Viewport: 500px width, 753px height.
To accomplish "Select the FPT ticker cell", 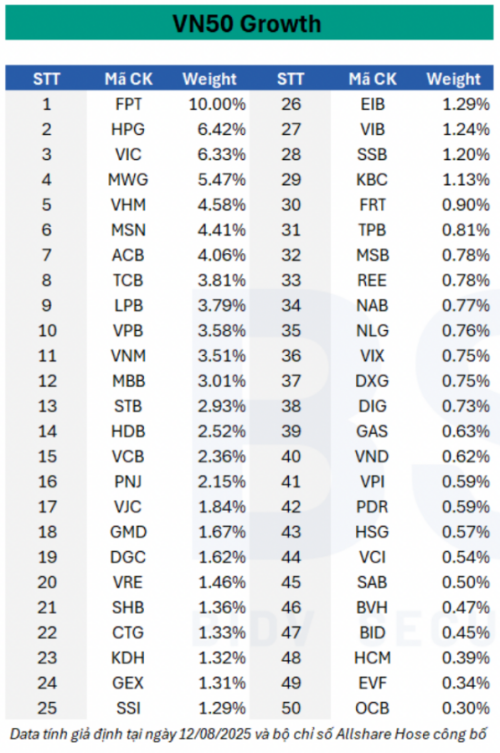I will click(x=128, y=104).
